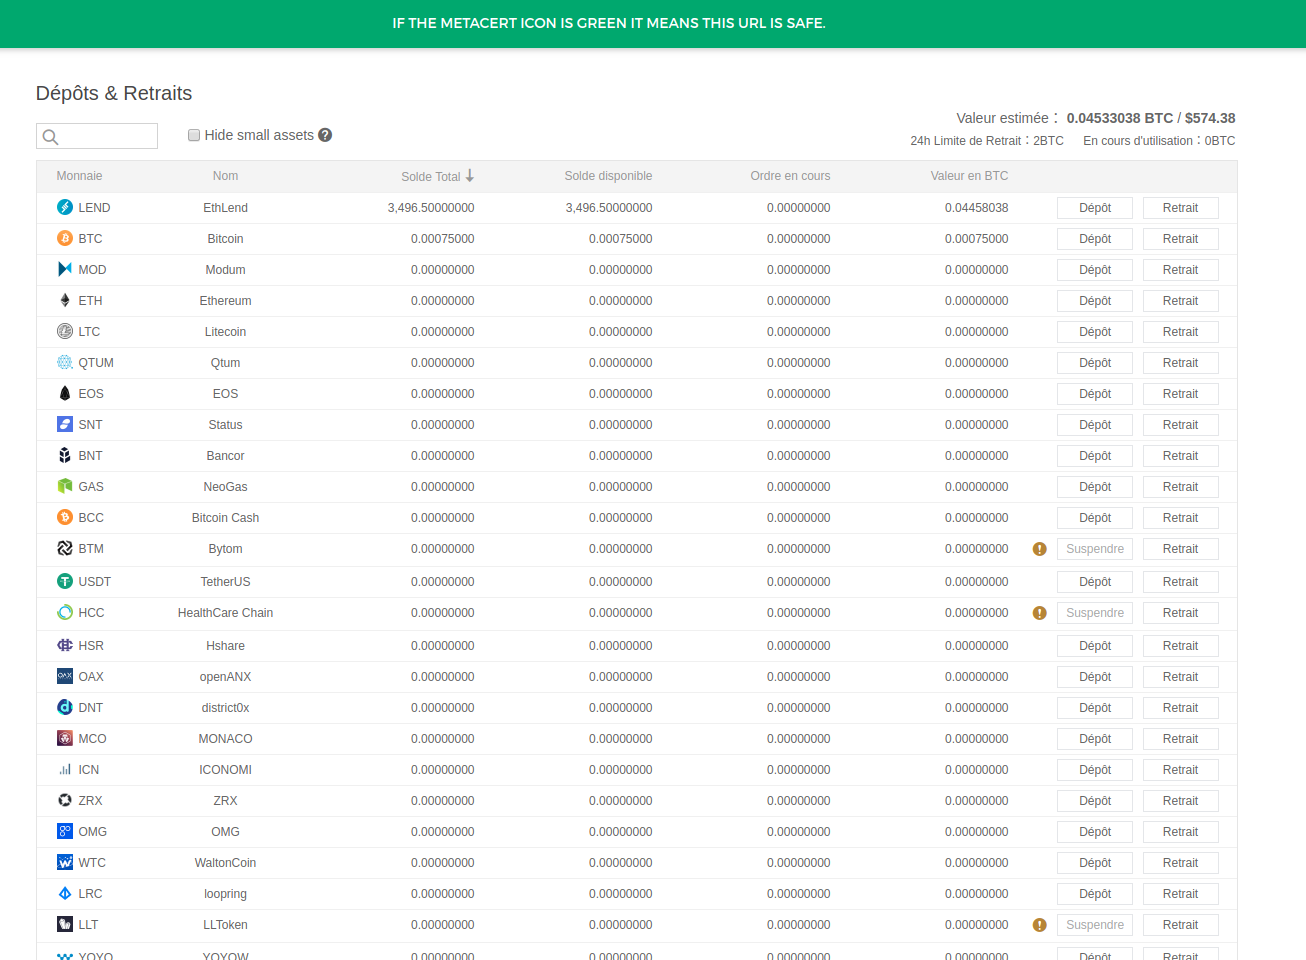This screenshot has height=960, width=1306.
Task: Click Retrait button for BTC
Action: pyautogui.click(x=1180, y=239)
